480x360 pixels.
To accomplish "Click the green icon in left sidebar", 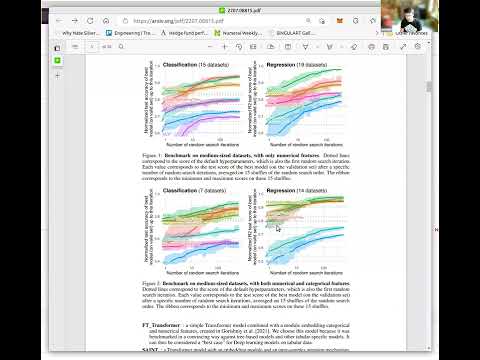I will (x=57, y=61).
